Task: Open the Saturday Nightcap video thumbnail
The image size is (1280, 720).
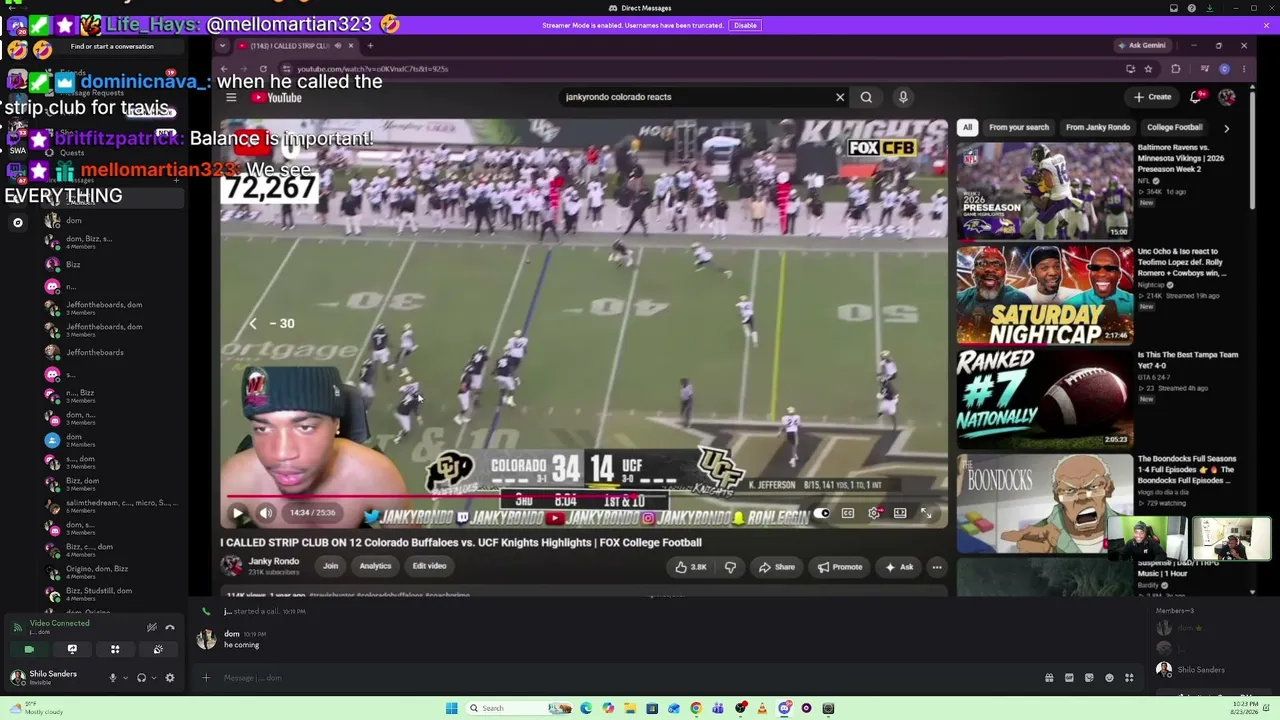Action: pos(1044,295)
